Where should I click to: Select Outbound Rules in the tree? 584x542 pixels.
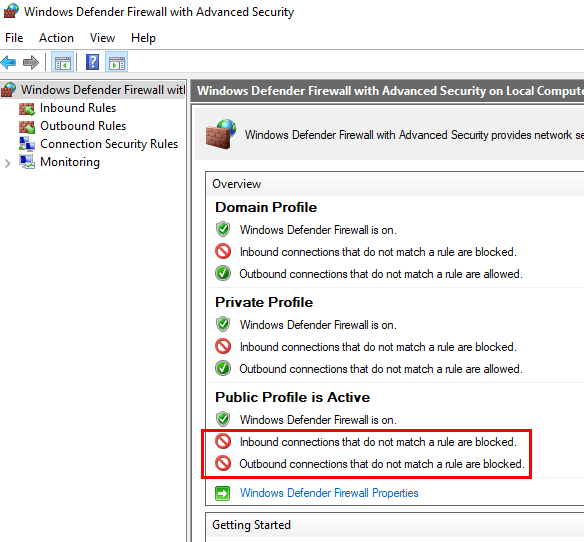tap(83, 126)
